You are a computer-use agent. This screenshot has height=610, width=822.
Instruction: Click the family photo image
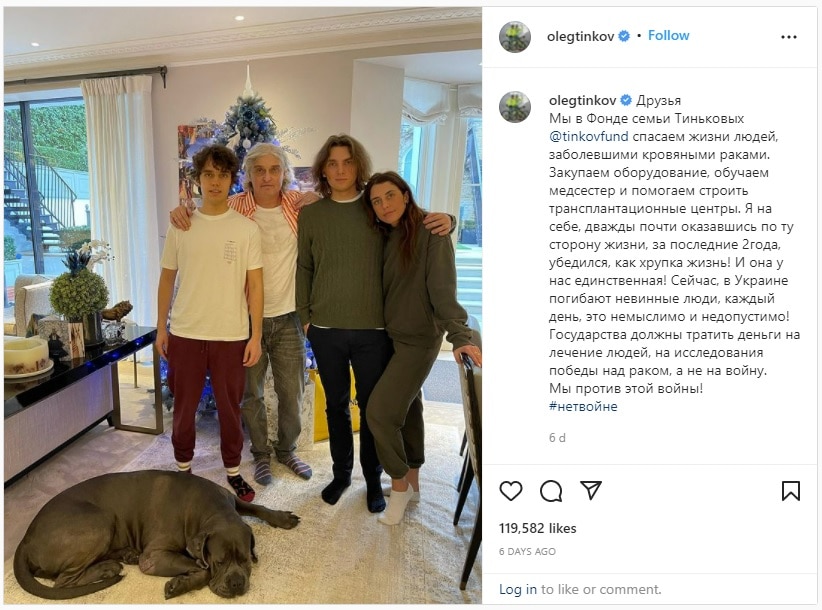pyautogui.click(x=243, y=305)
